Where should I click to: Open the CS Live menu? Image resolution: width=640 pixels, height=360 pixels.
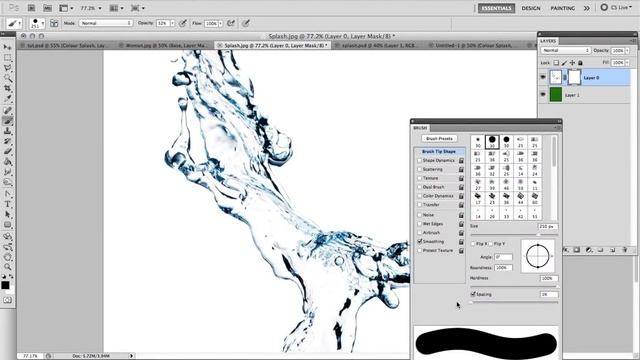(x=616, y=8)
